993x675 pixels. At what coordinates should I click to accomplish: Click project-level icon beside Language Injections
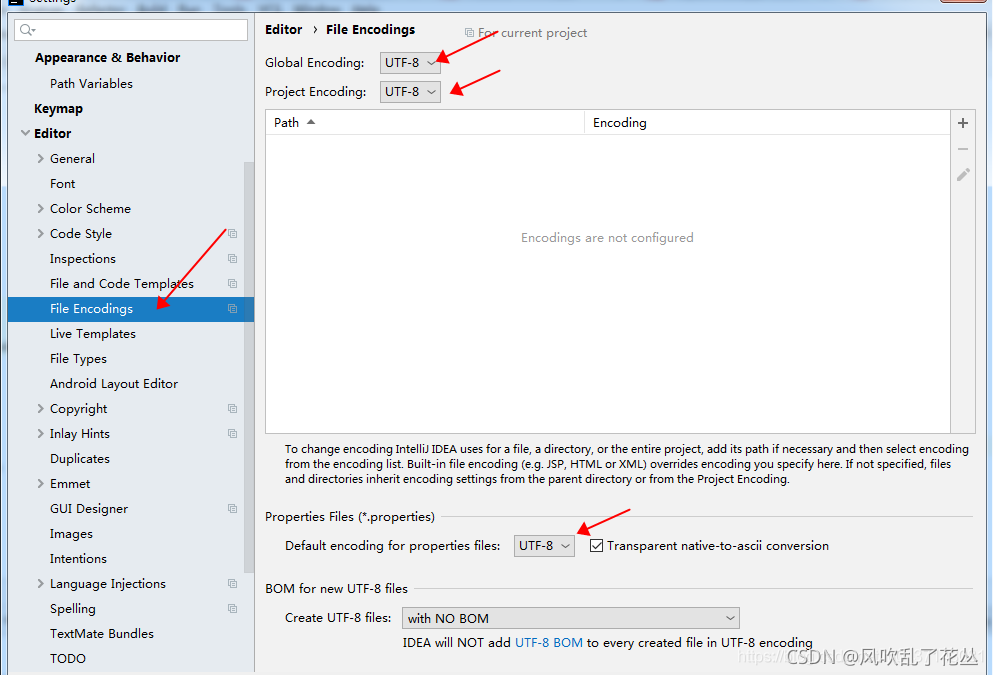(x=232, y=583)
